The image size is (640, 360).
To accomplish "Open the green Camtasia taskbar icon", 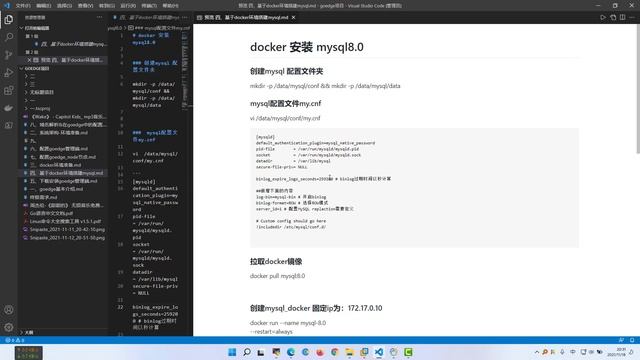I will coord(408,352).
